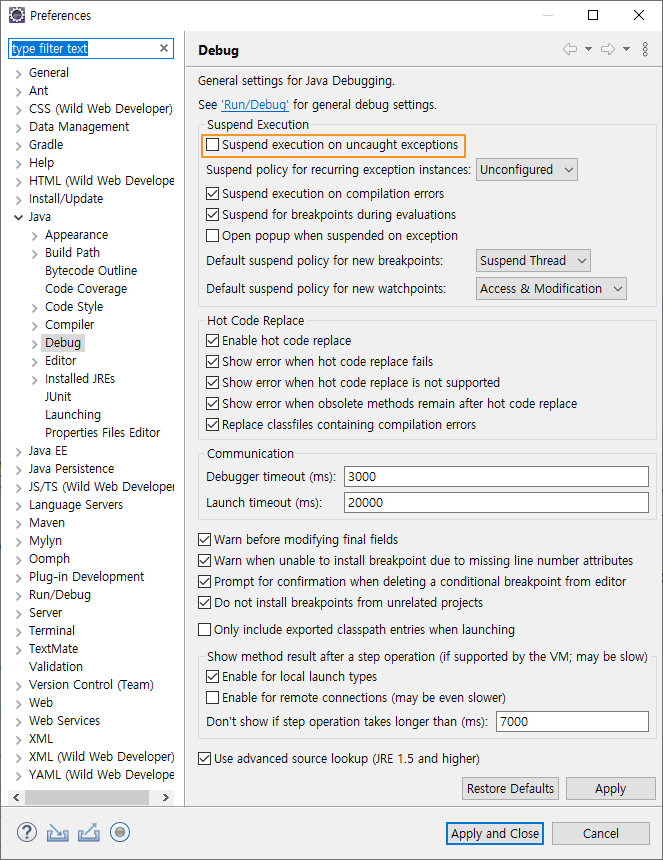The height and width of the screenshot is (860, 663).
Task: Toggle Enable for local launch types
Action: pos(212,677)
